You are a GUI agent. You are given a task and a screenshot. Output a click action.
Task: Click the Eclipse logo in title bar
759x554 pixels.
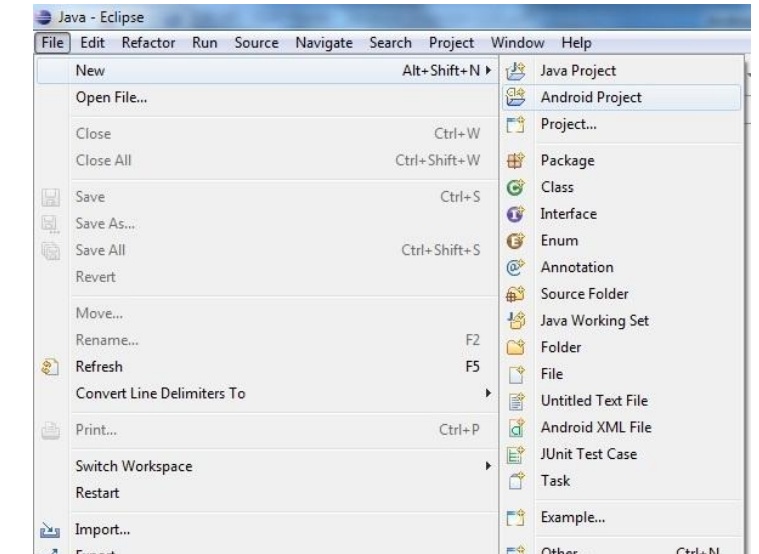[x=44, y=17]
